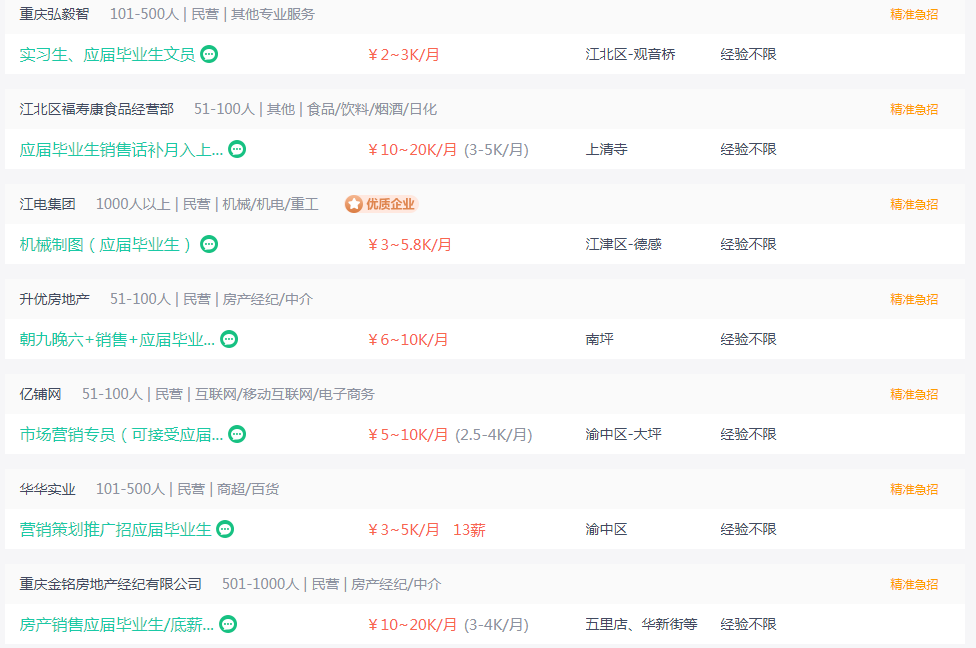
Task: Open 升优房地产 company profile
Action: pyautogui.click(x=54, y=299)
